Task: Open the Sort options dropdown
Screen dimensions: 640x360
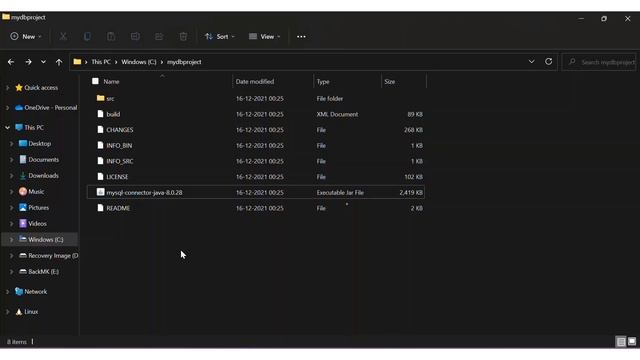Action: pos(220,37)
